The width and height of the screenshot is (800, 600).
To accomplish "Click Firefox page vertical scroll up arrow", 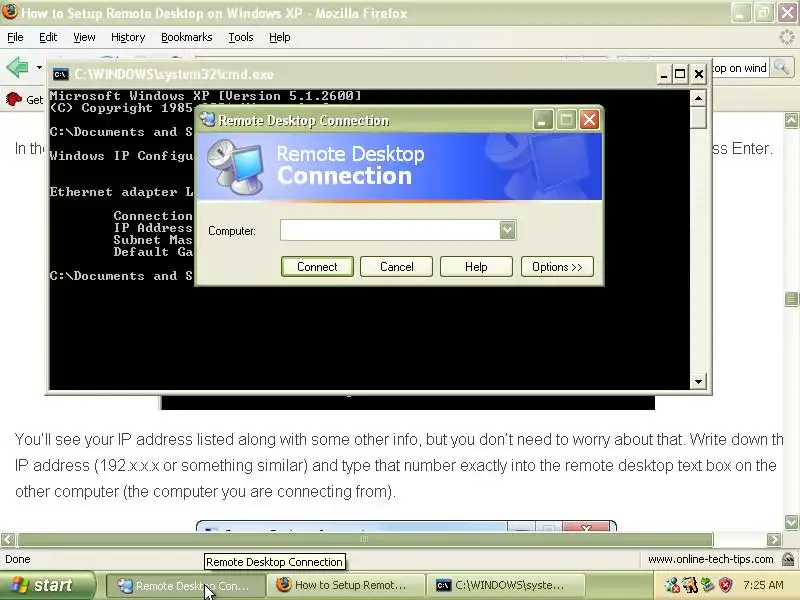I will click(791, 120).
